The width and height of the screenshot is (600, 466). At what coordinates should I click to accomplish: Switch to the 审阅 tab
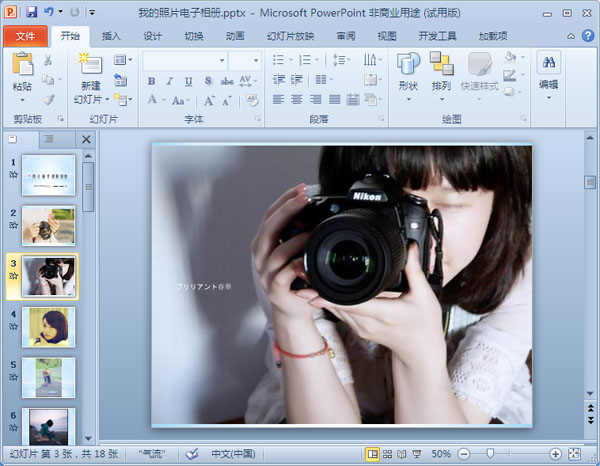[x=346, y=36]
